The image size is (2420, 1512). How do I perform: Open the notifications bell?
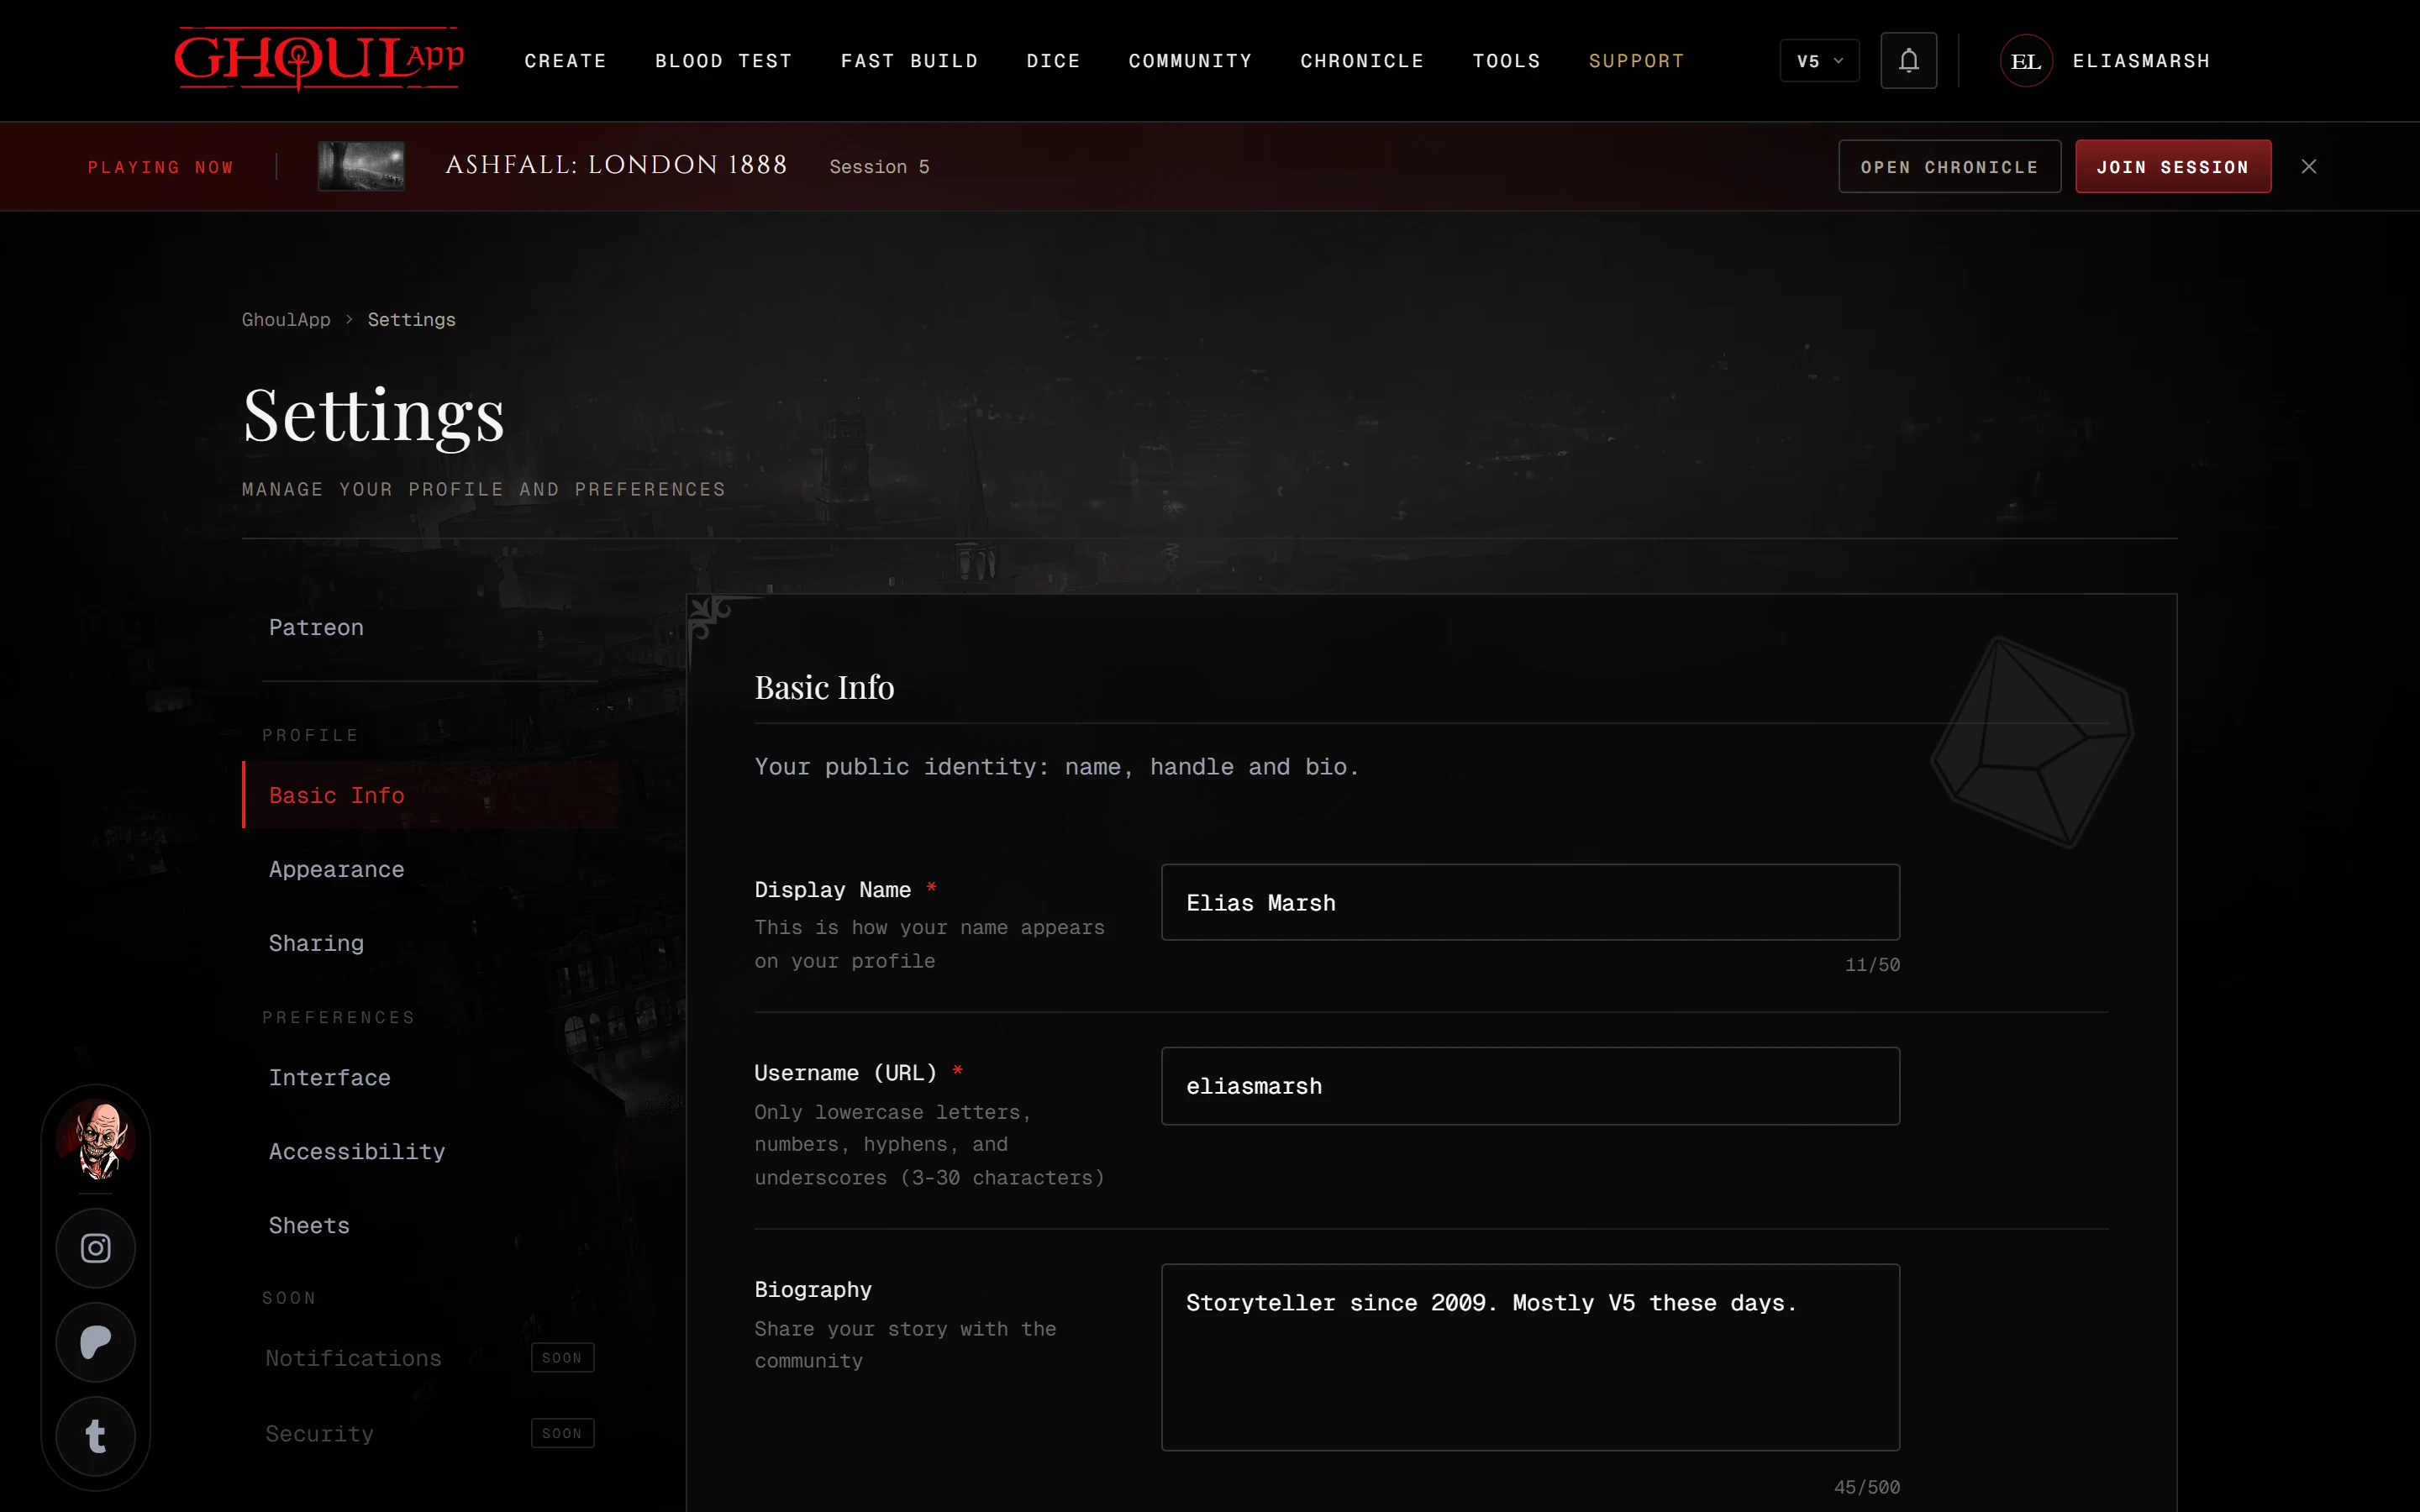click(x=1908, y=61)
